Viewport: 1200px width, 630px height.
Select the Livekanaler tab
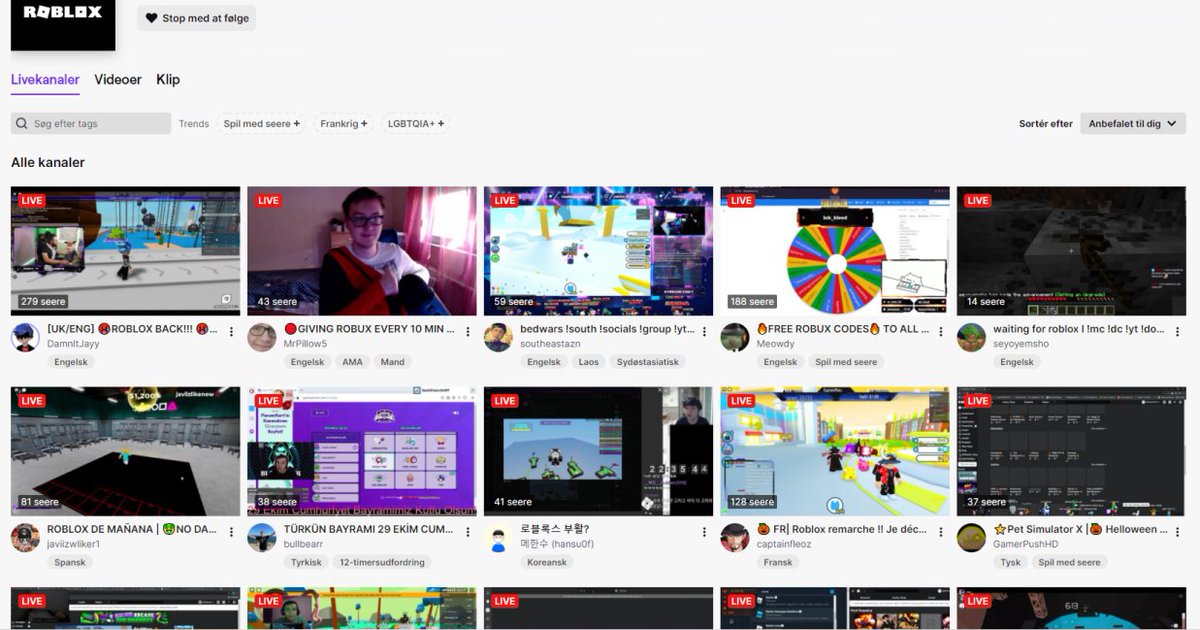pyautogui.click(x=45, y=79)
